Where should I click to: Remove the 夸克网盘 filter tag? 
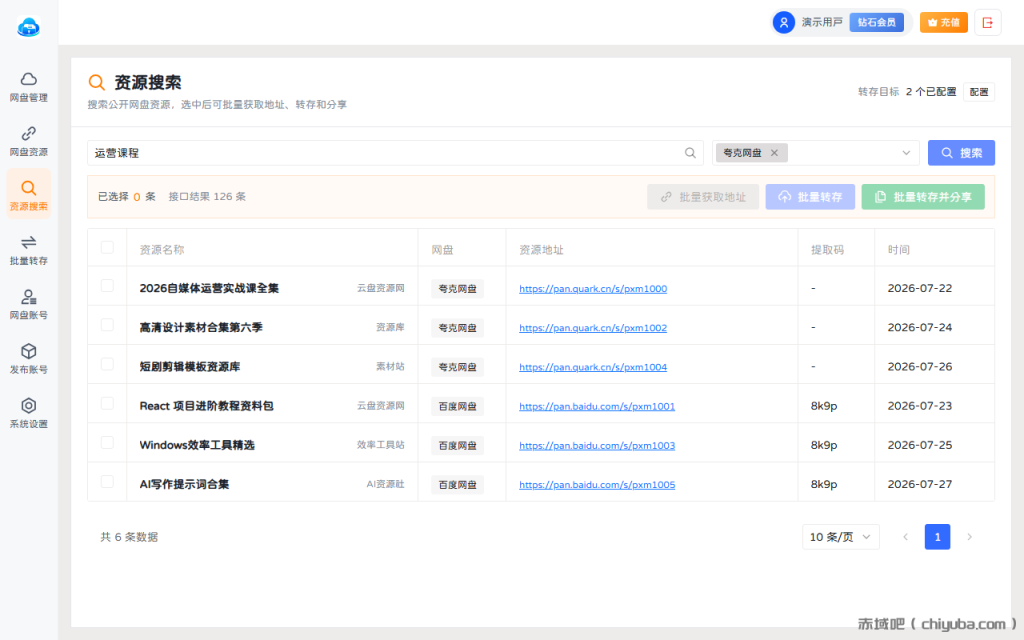point(774,153)
